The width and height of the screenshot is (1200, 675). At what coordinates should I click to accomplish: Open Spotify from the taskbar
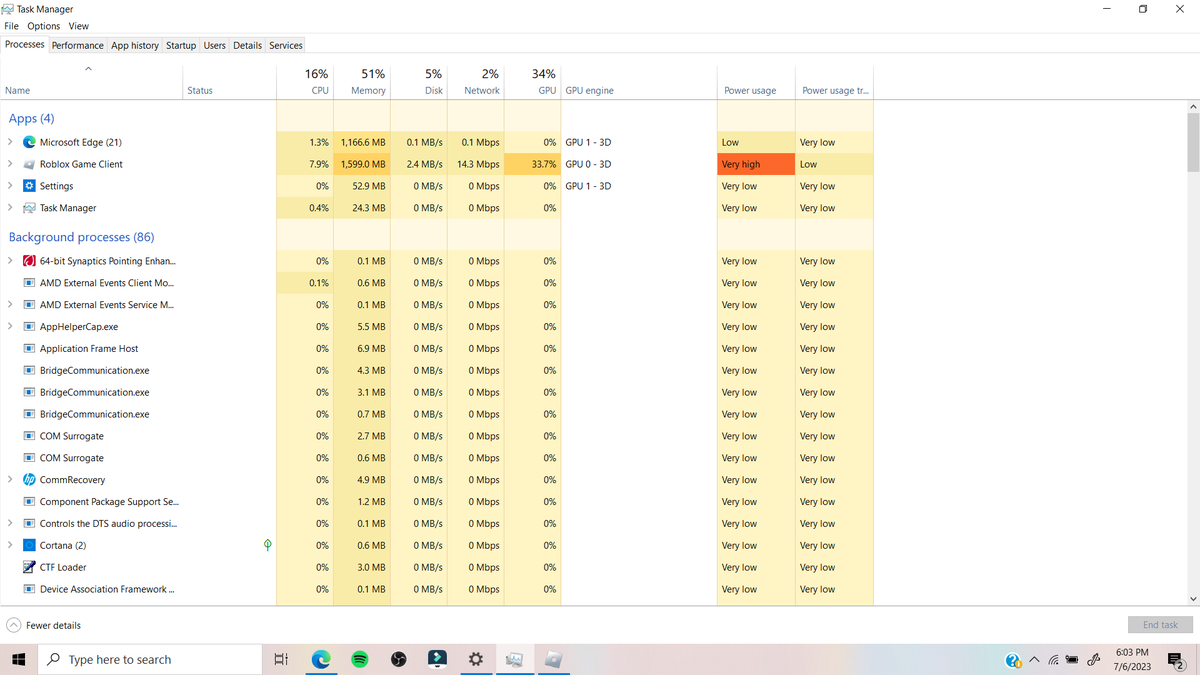360,659
